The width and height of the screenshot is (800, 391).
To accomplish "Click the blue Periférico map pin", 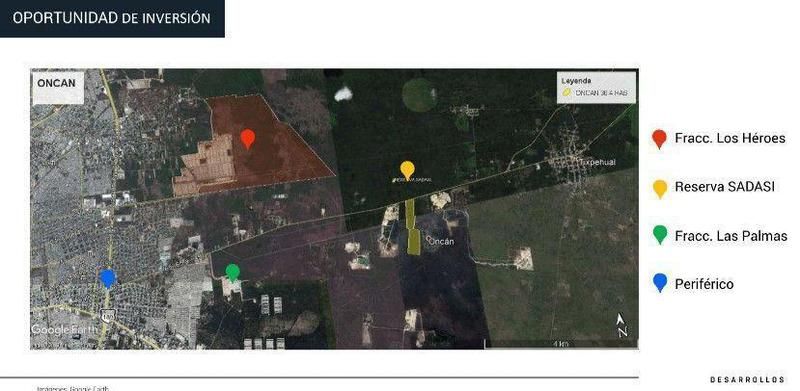I will [x=107, y=279].
